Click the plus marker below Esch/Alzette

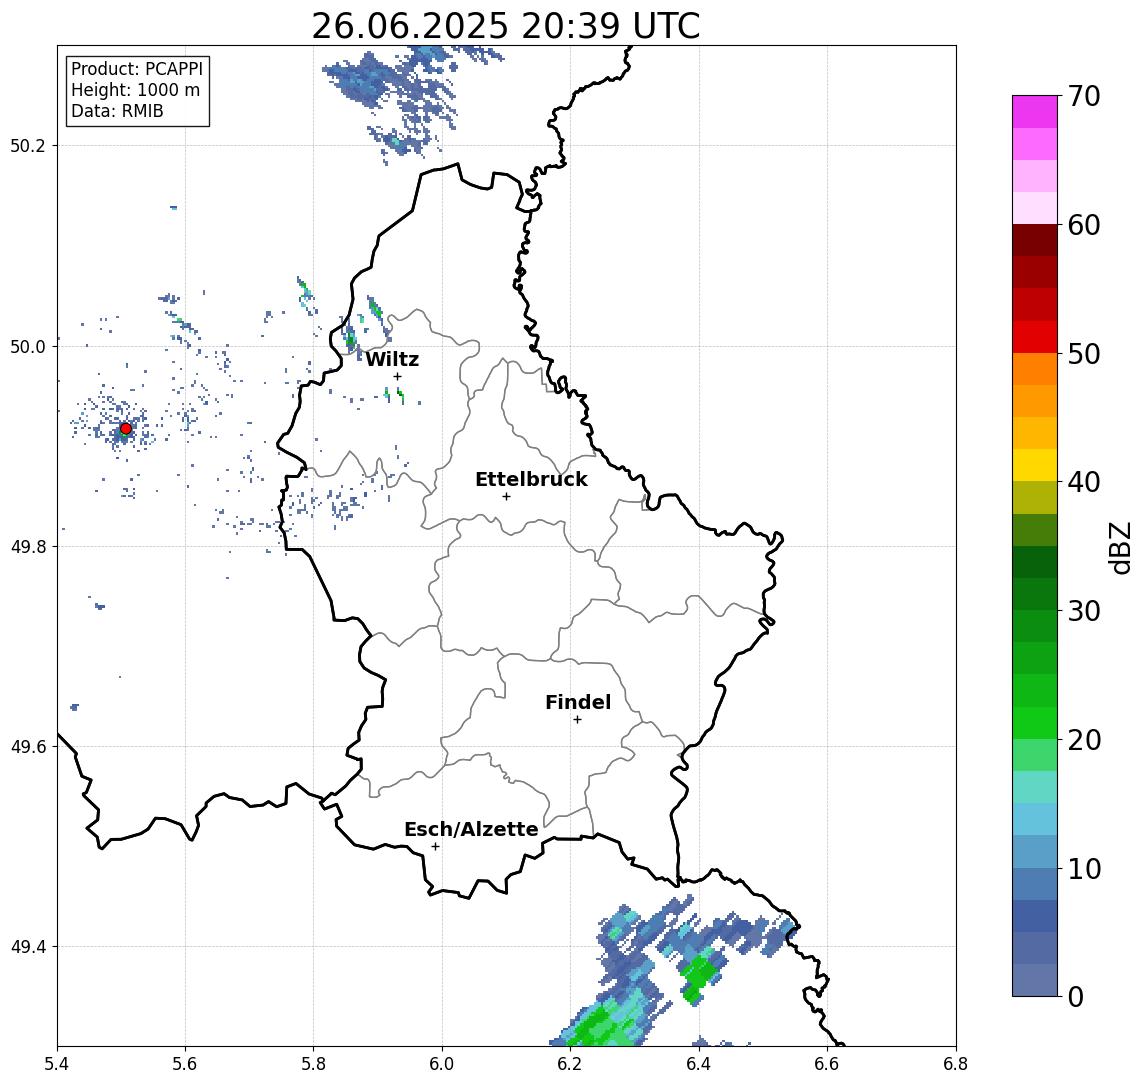[435, 847]
